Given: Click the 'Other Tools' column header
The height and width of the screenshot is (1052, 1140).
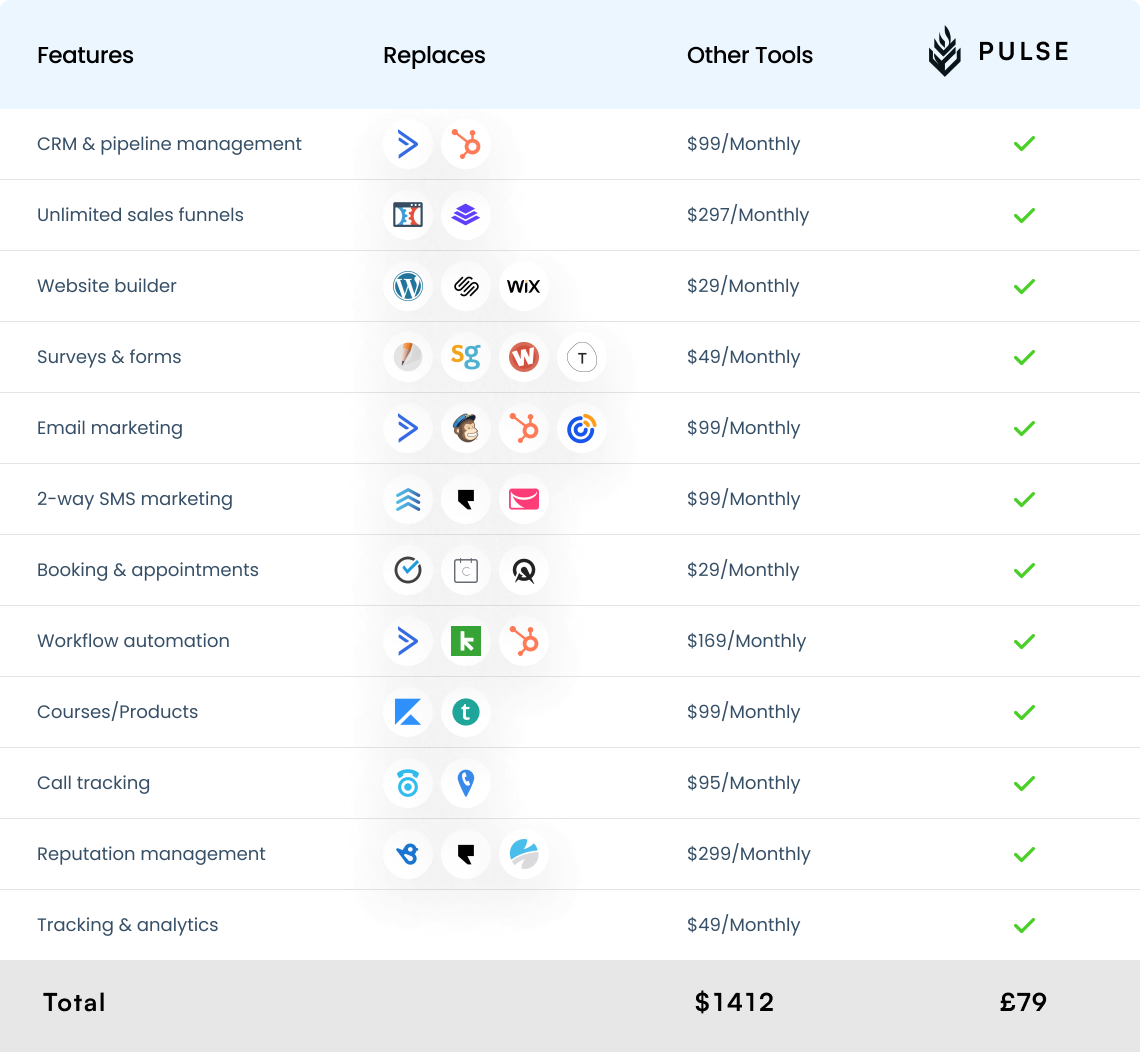Looking at the screenshot, I should point(749,55).
